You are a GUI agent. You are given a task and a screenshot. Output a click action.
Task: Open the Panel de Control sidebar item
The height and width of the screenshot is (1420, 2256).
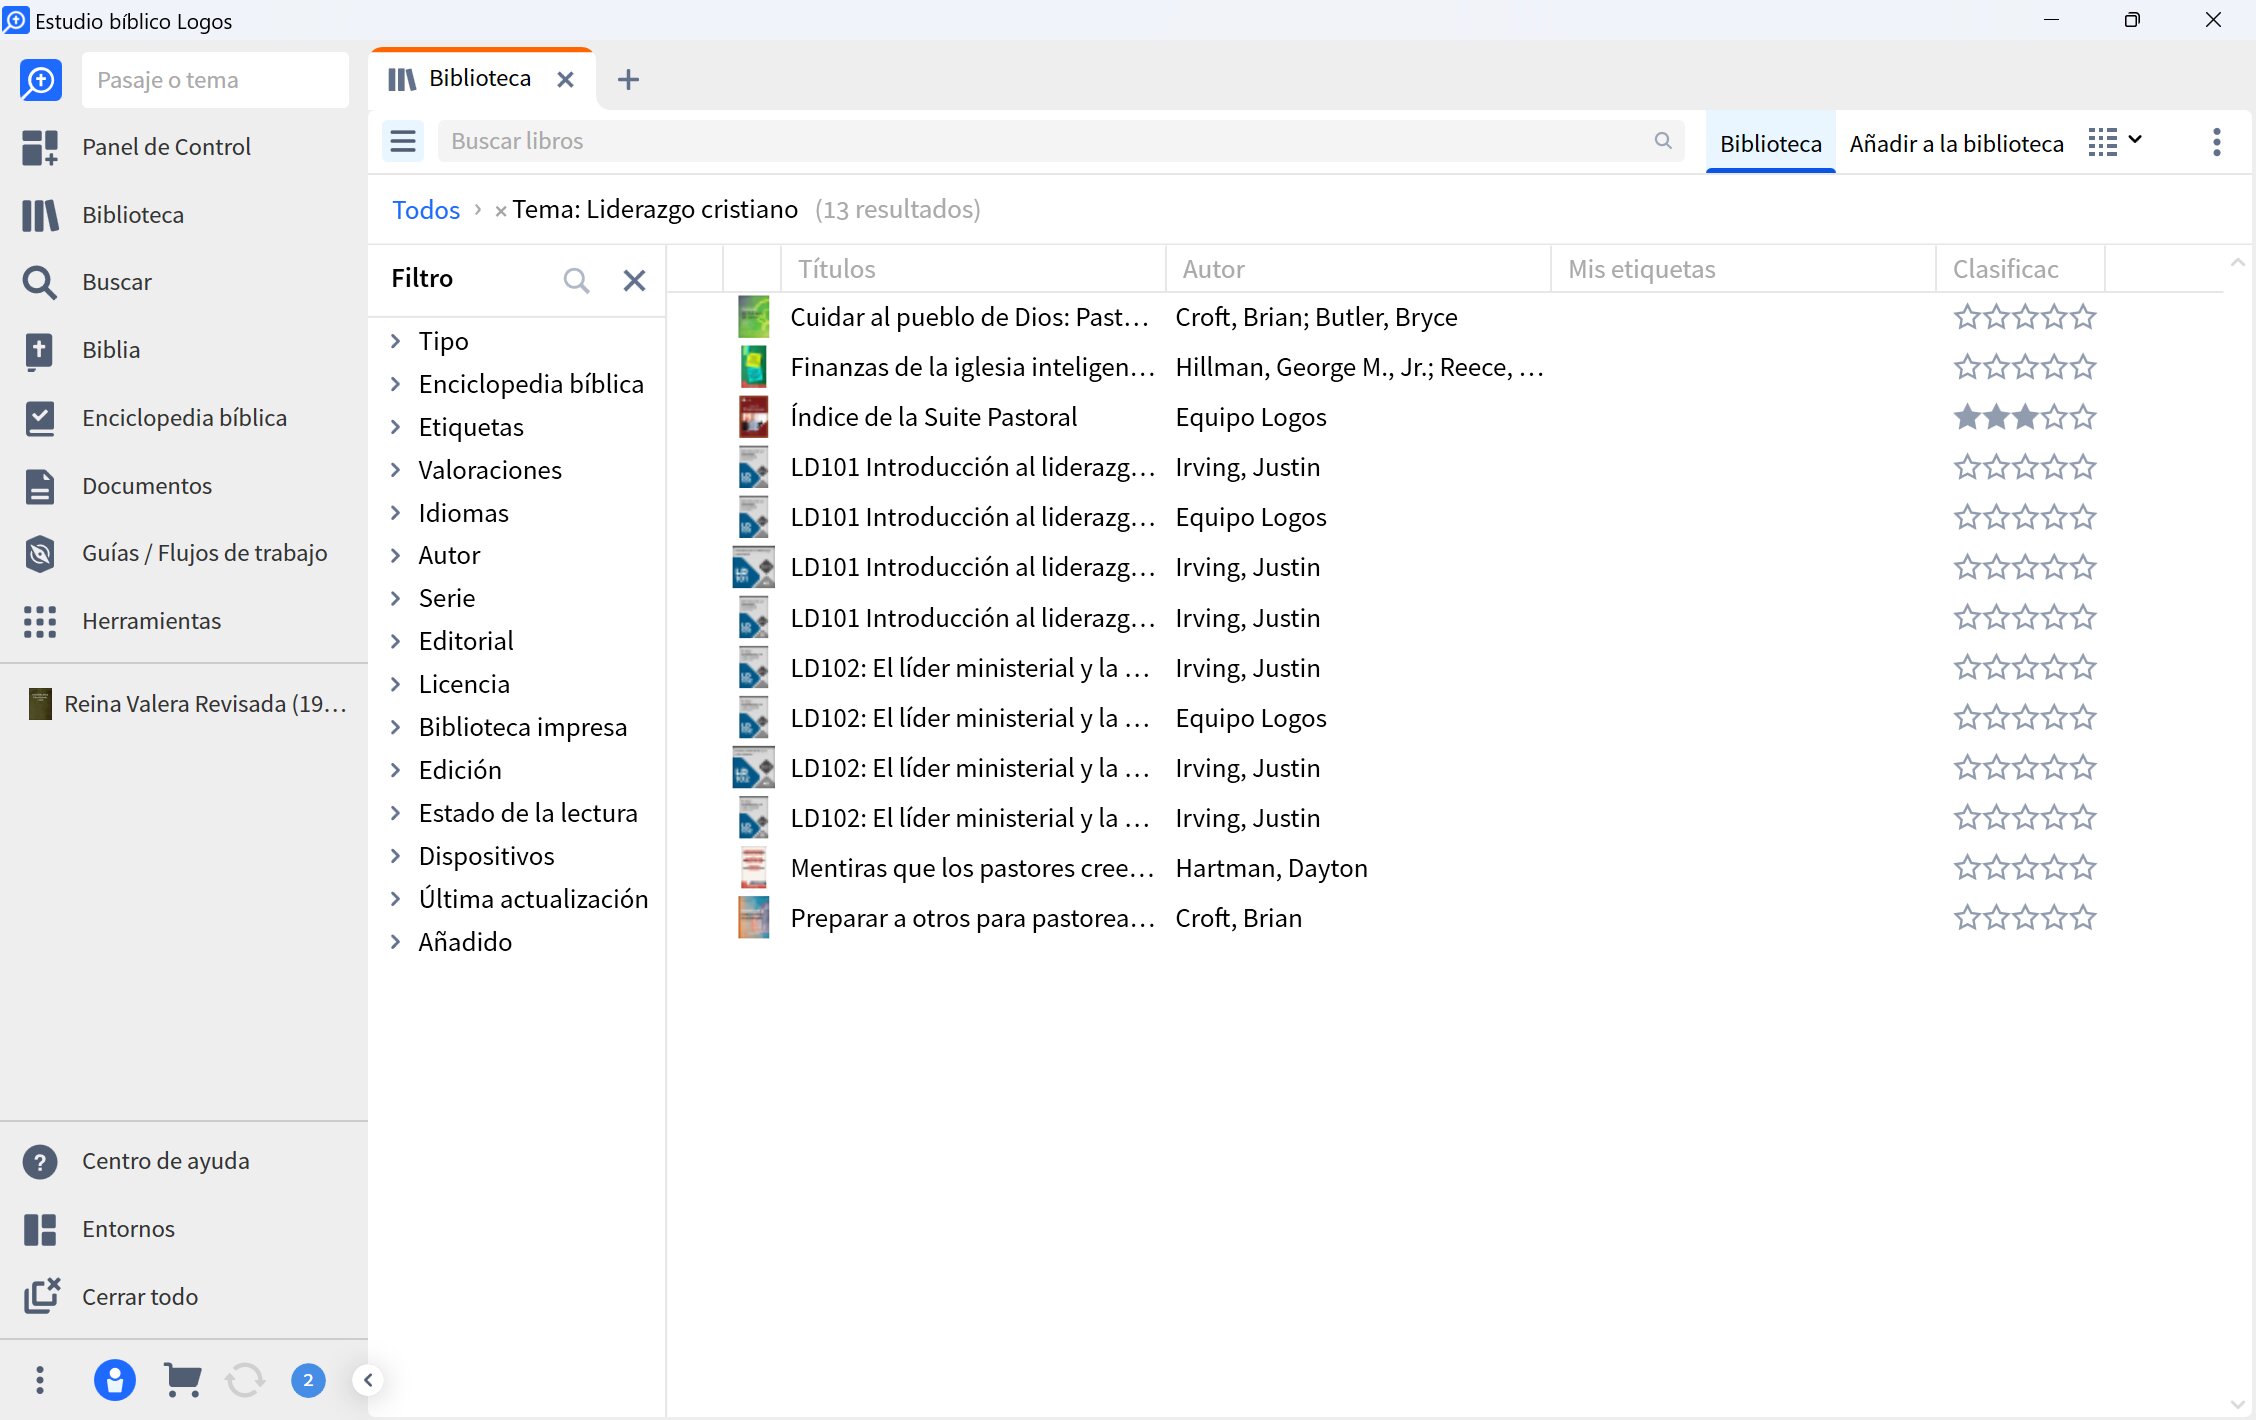pyautogui.click(x=166, y=147)
